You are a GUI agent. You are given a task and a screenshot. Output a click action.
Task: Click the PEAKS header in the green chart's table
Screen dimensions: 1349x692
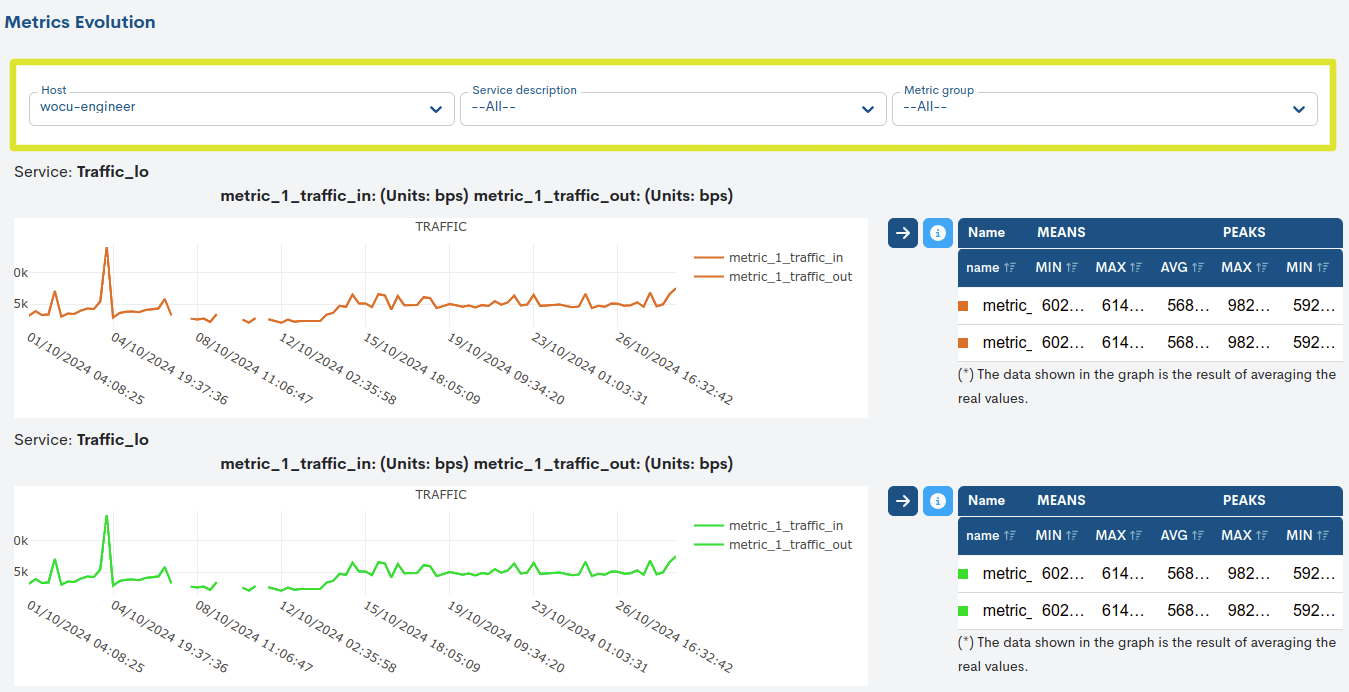click(1244, 500)
